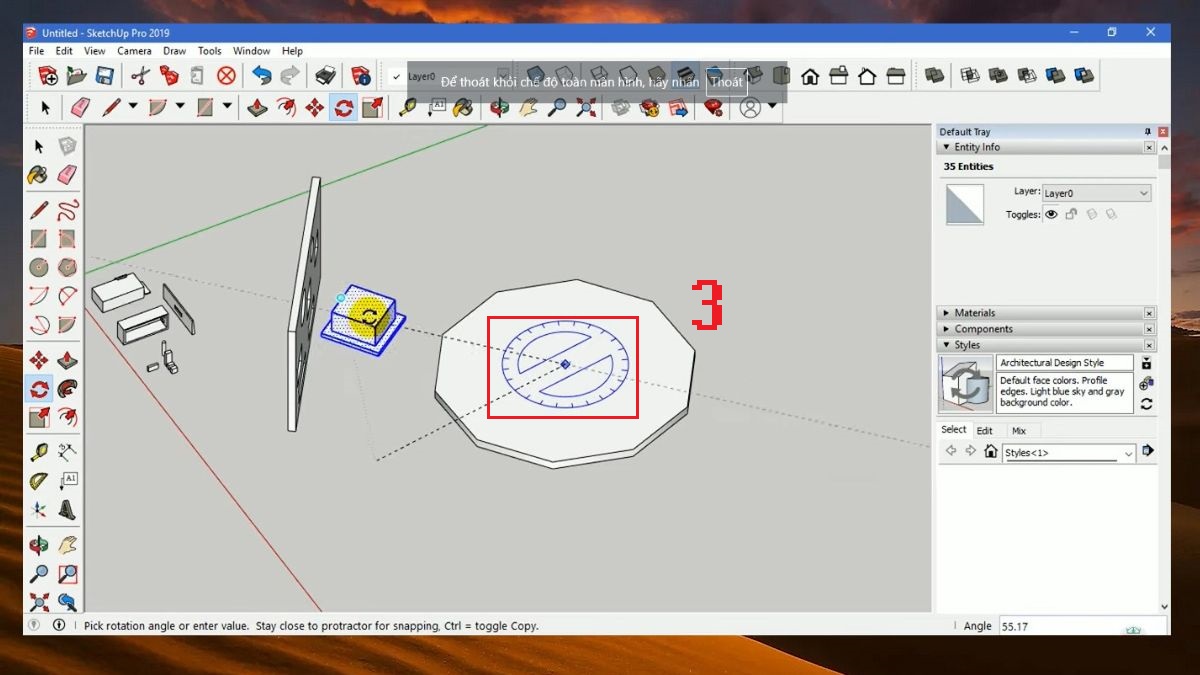Click the Thoát exit fullscreen button
Viewport: 1200px width, 675px height.
(726, 82)
